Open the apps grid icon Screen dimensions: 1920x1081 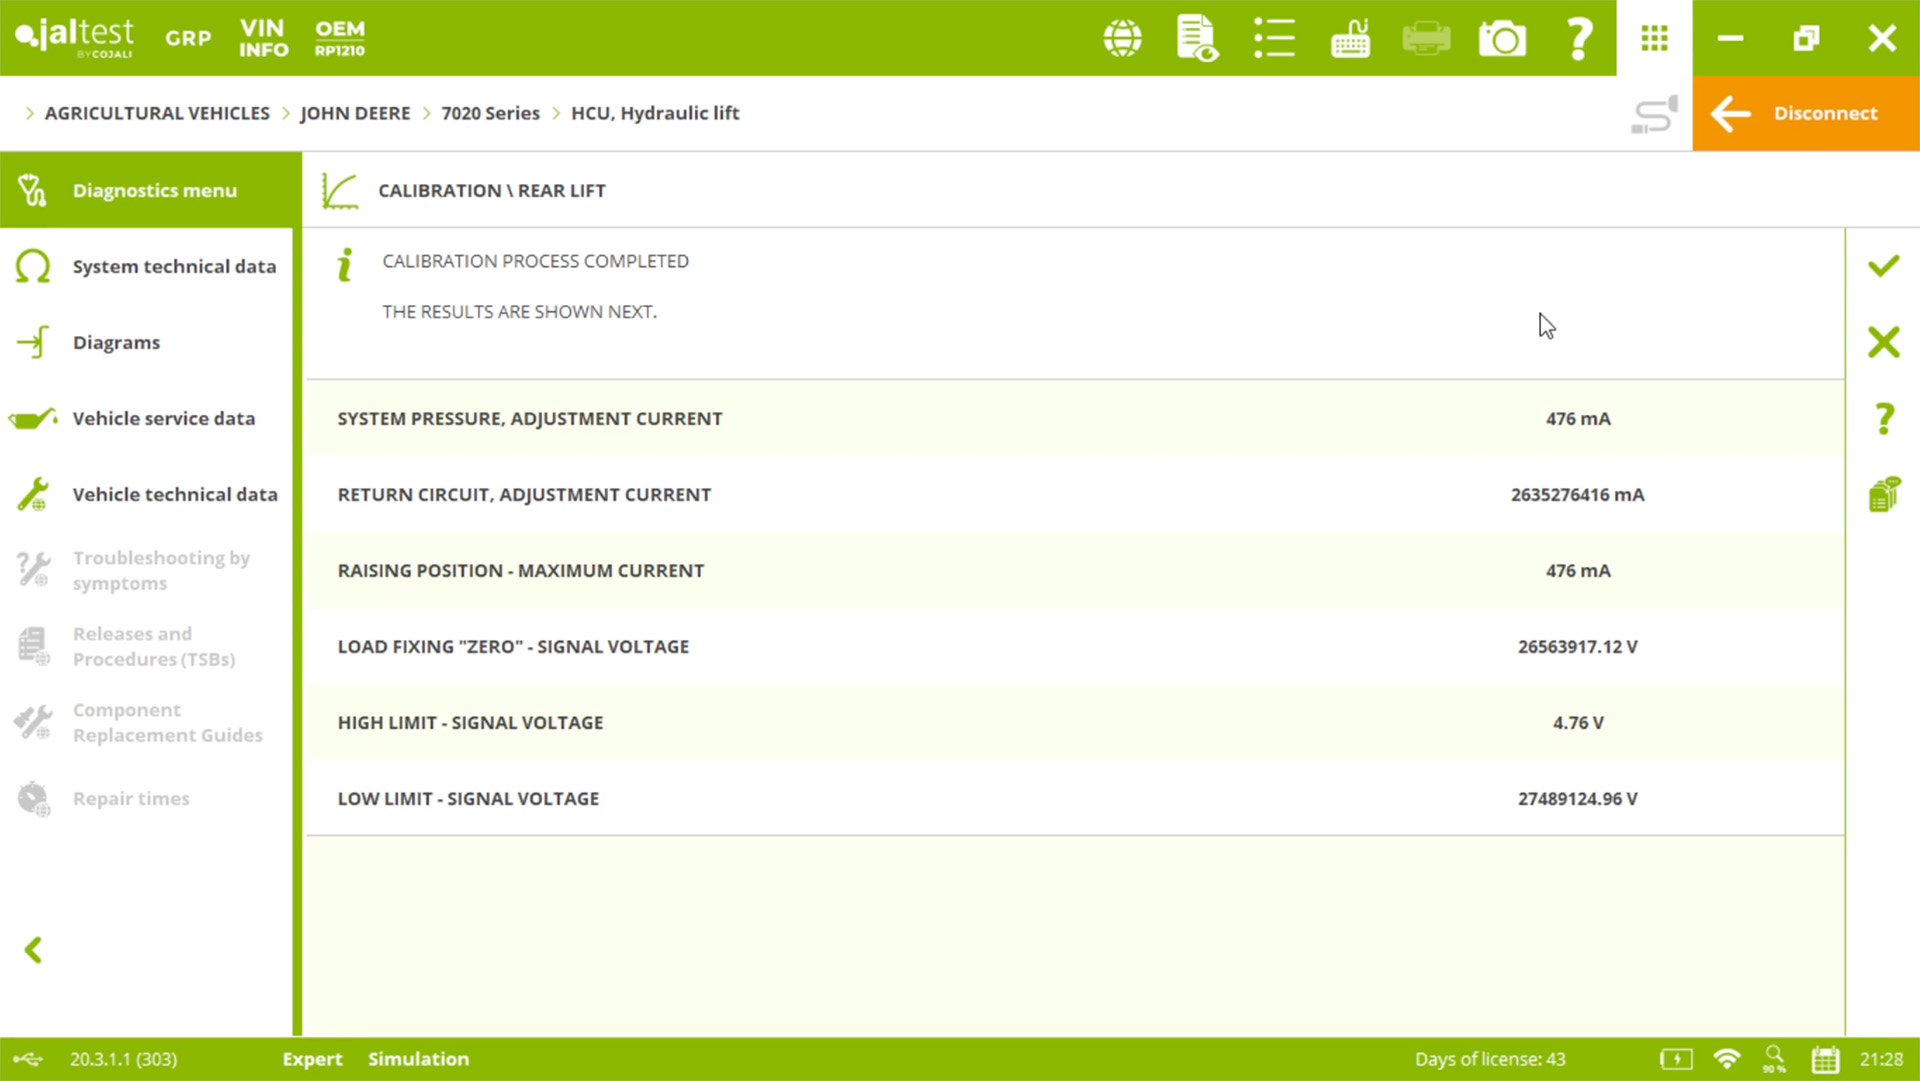1654,38
